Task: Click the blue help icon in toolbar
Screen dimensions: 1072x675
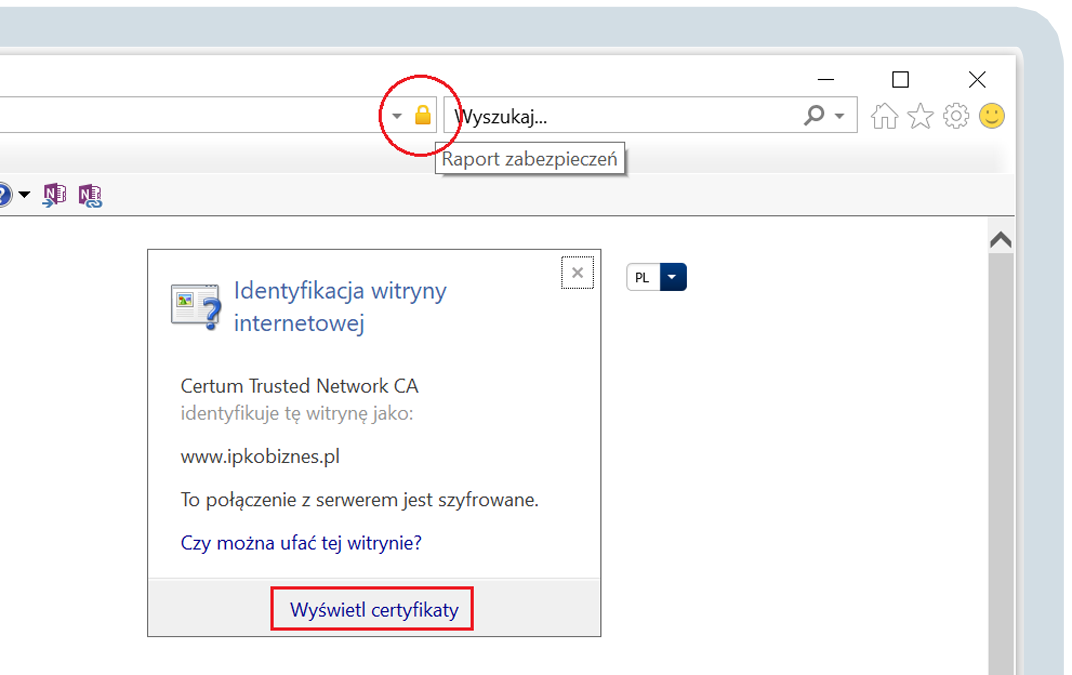Action: [5, 195]
